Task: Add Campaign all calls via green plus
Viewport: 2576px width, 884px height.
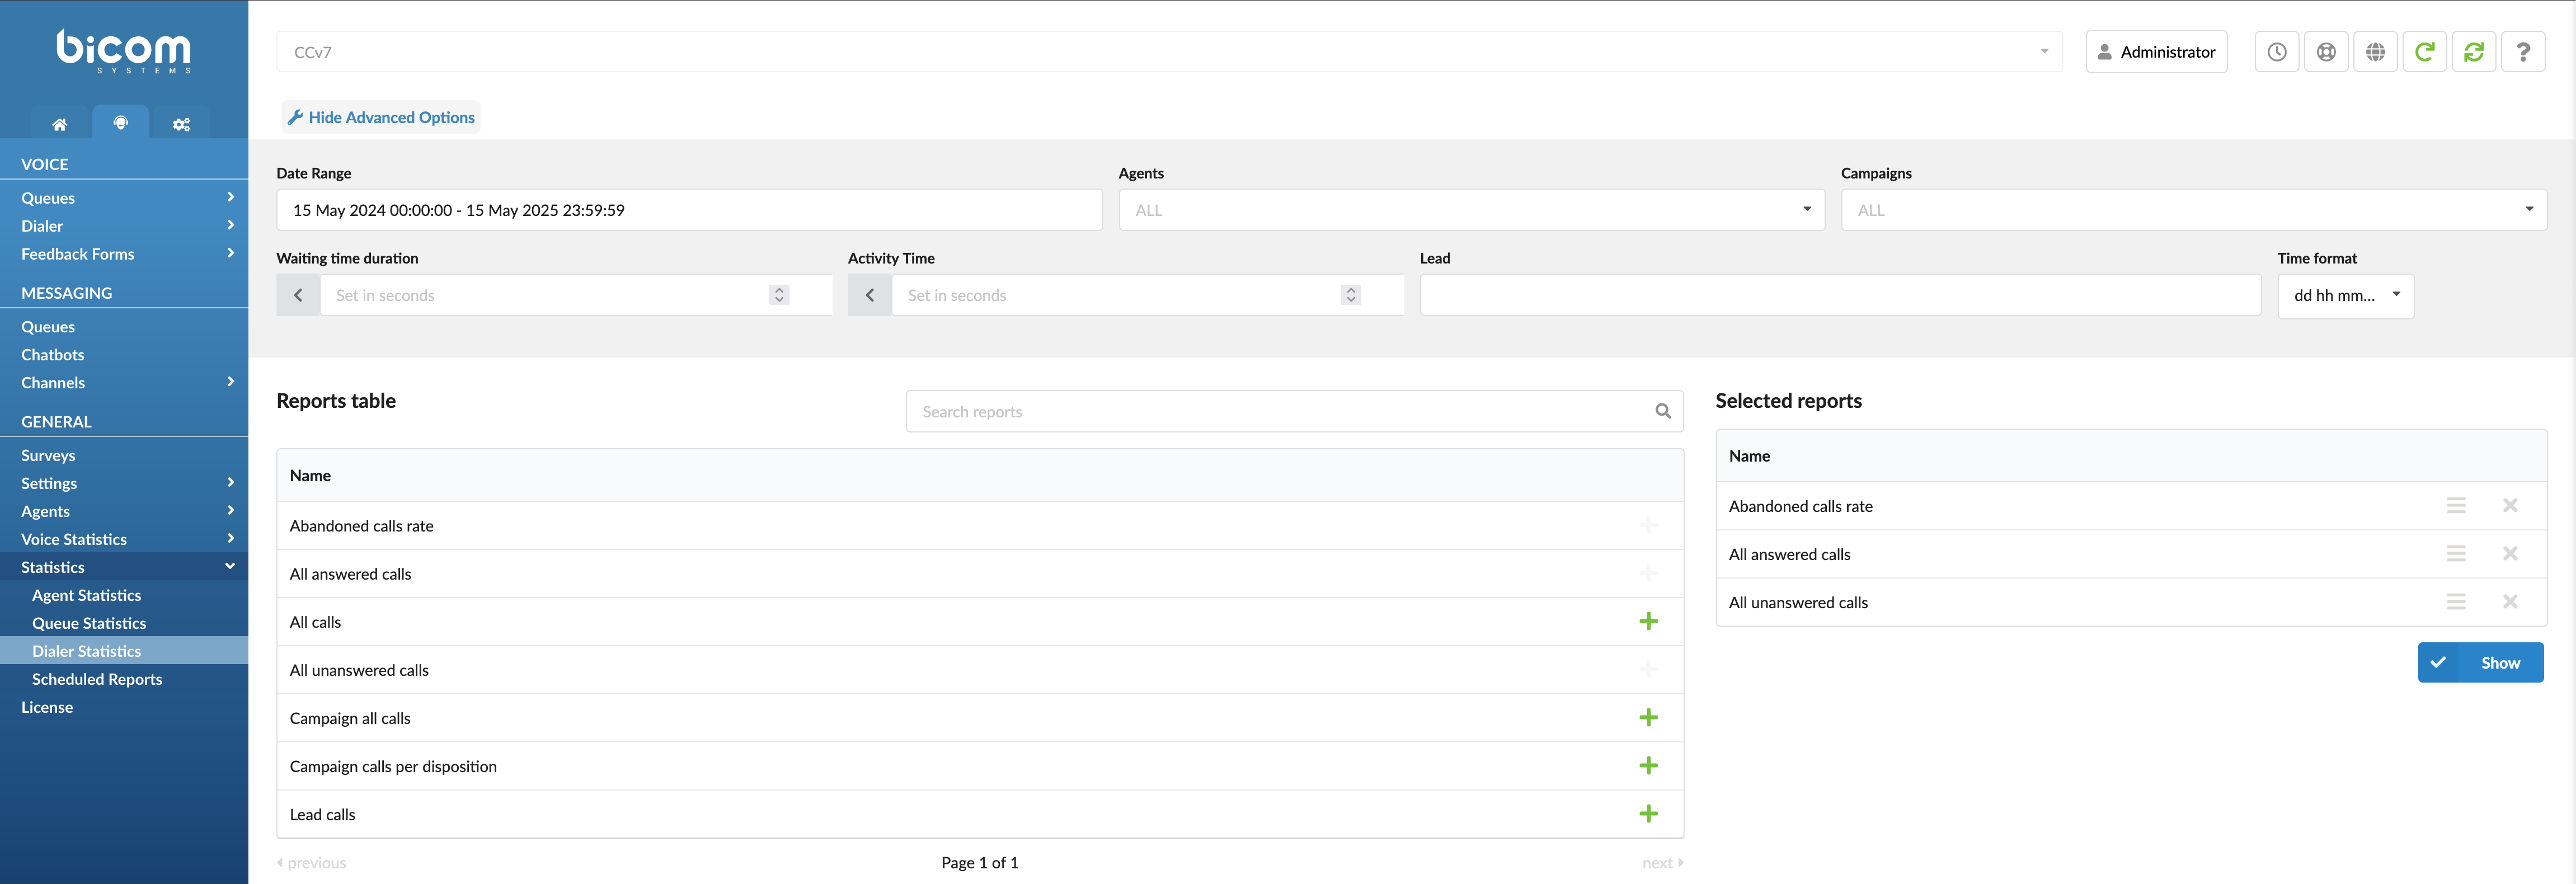Action: pyautogui.click(x=1649, y=717)
